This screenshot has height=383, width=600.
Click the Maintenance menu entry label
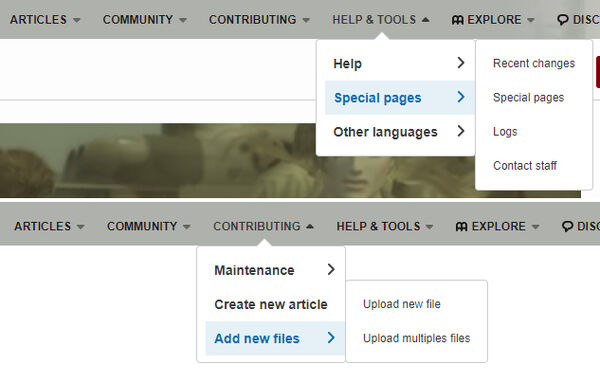point(254,271)
